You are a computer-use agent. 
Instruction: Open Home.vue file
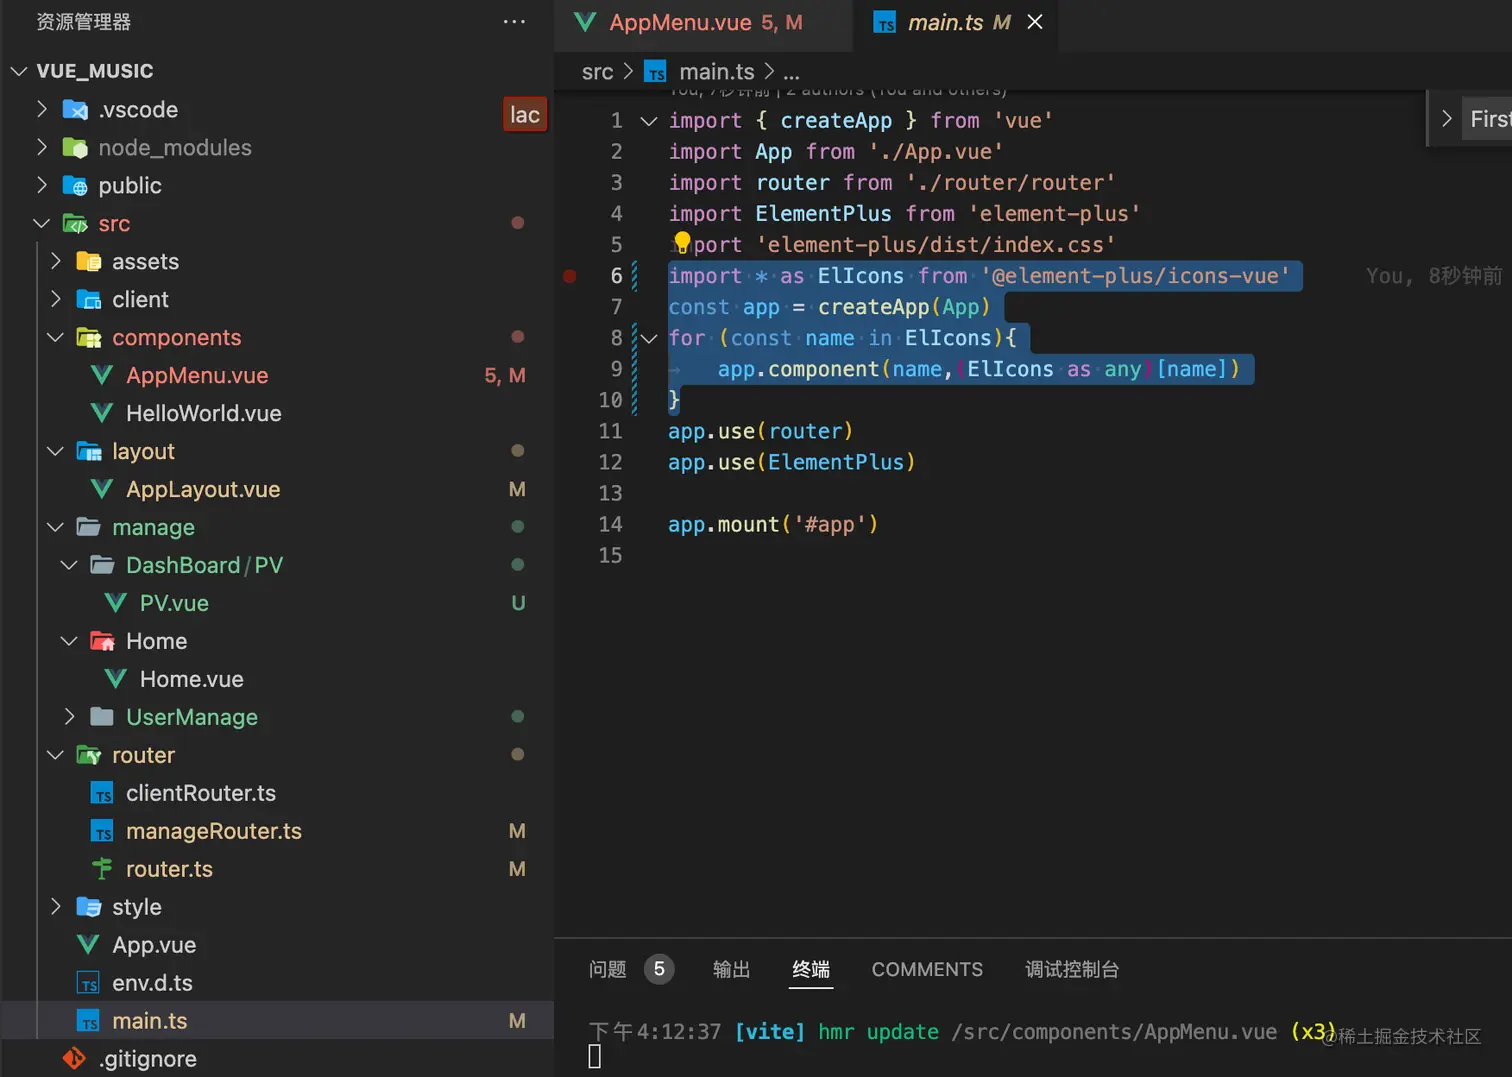pyautogui.click(x=192, y=679)
